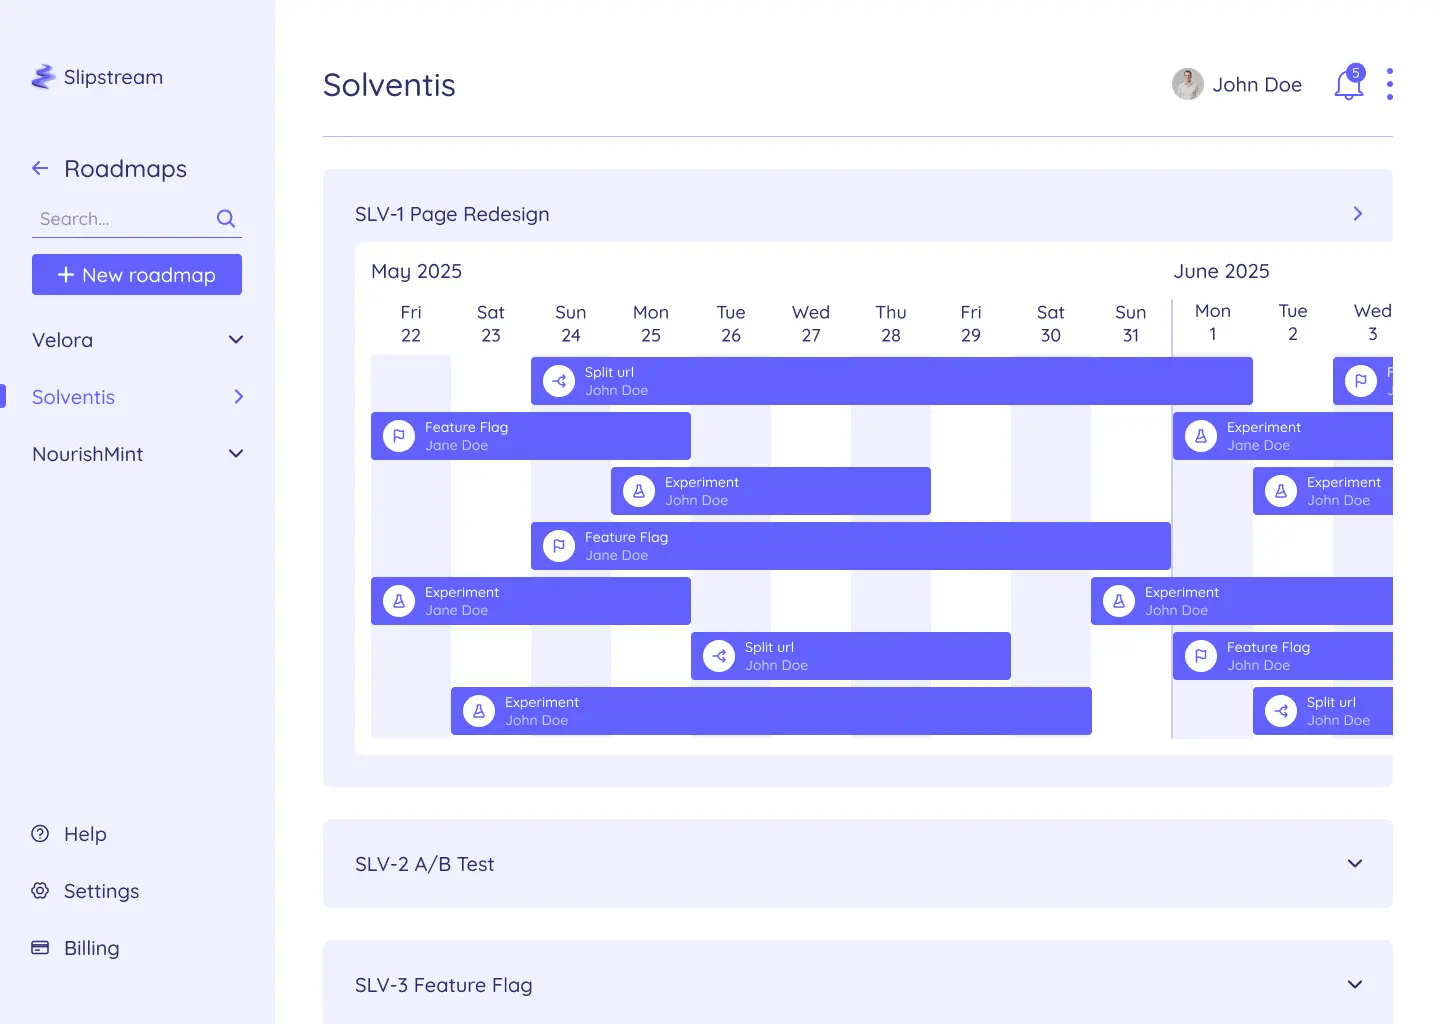Click the New roadmap button
Screen dimensions: 1440x1024
coord(136,274)
